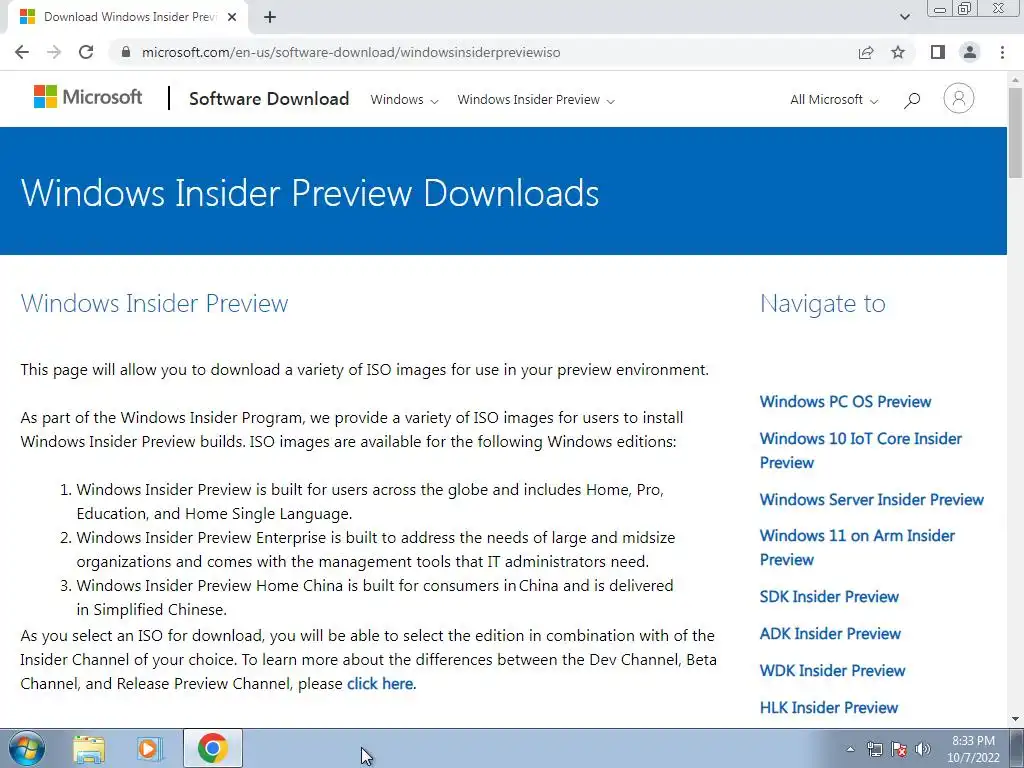Click the padlock site info icon
The image size is (1024, 768).
click(127, 52)
